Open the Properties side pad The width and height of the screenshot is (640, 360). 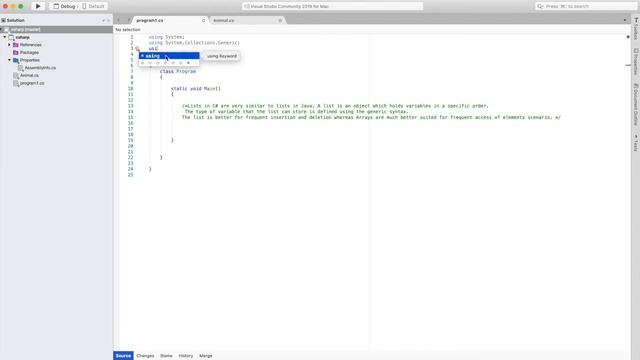636,62
